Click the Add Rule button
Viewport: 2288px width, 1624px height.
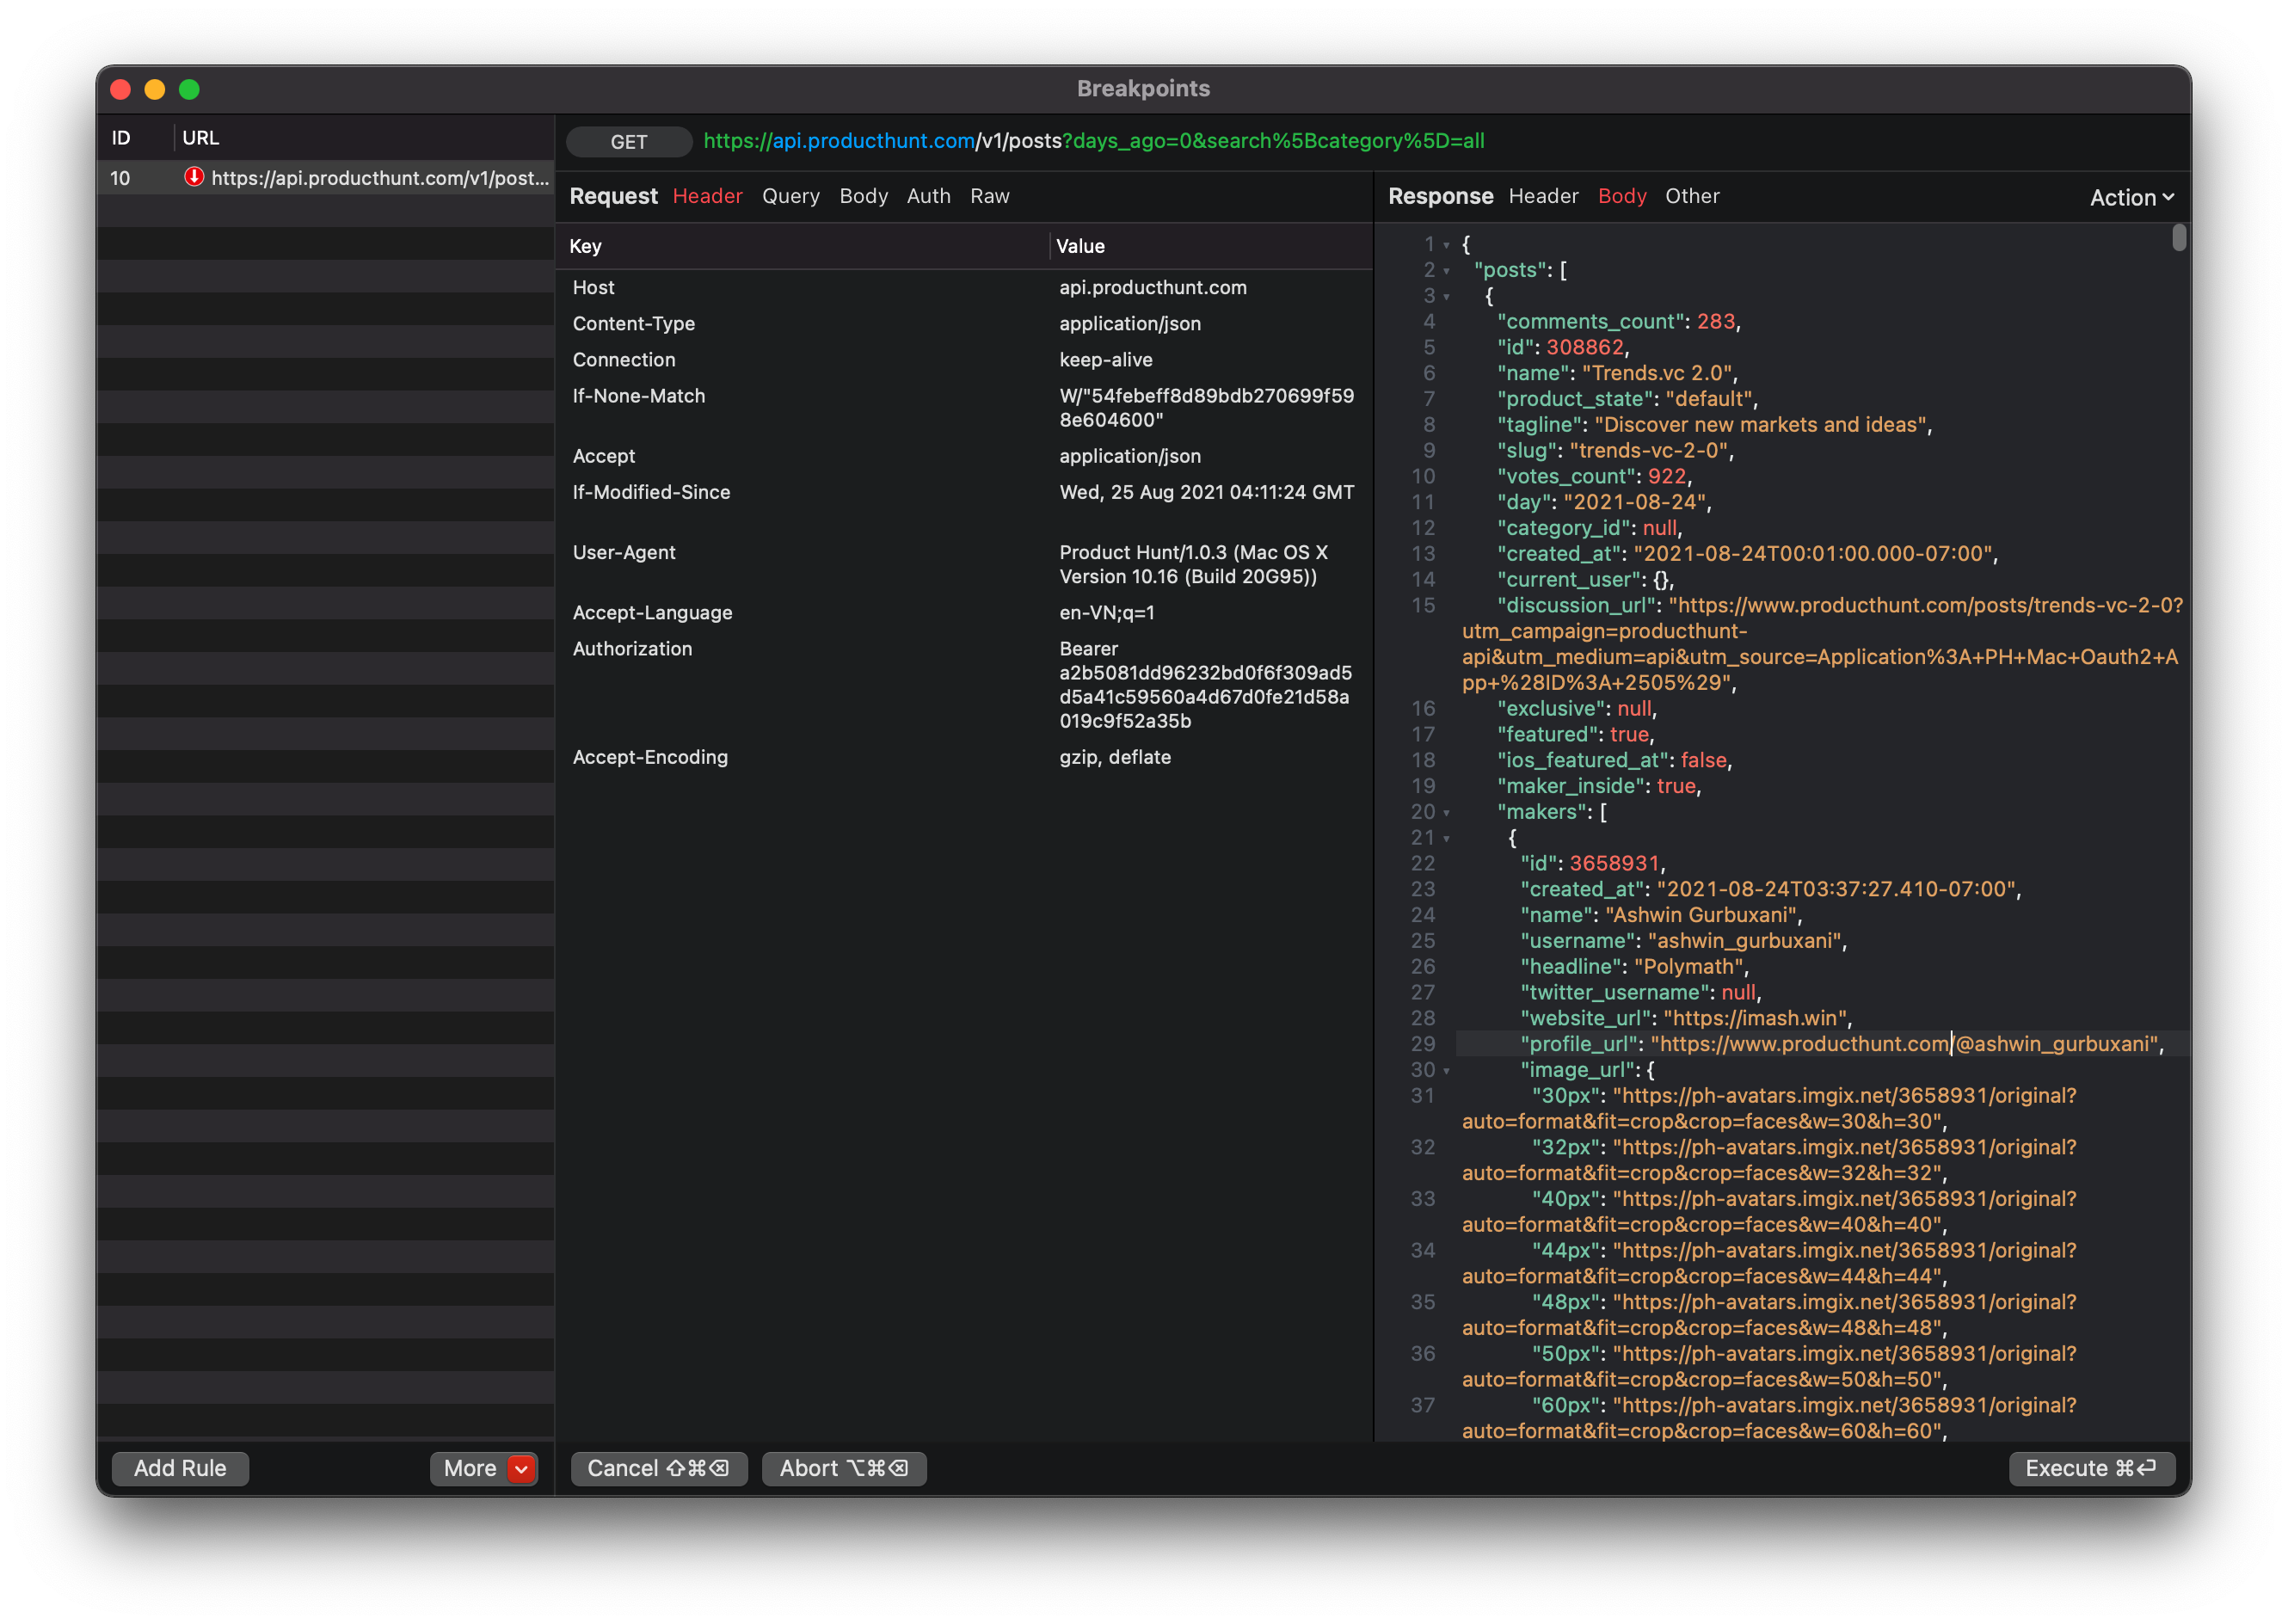click(x=180, y=1468)
